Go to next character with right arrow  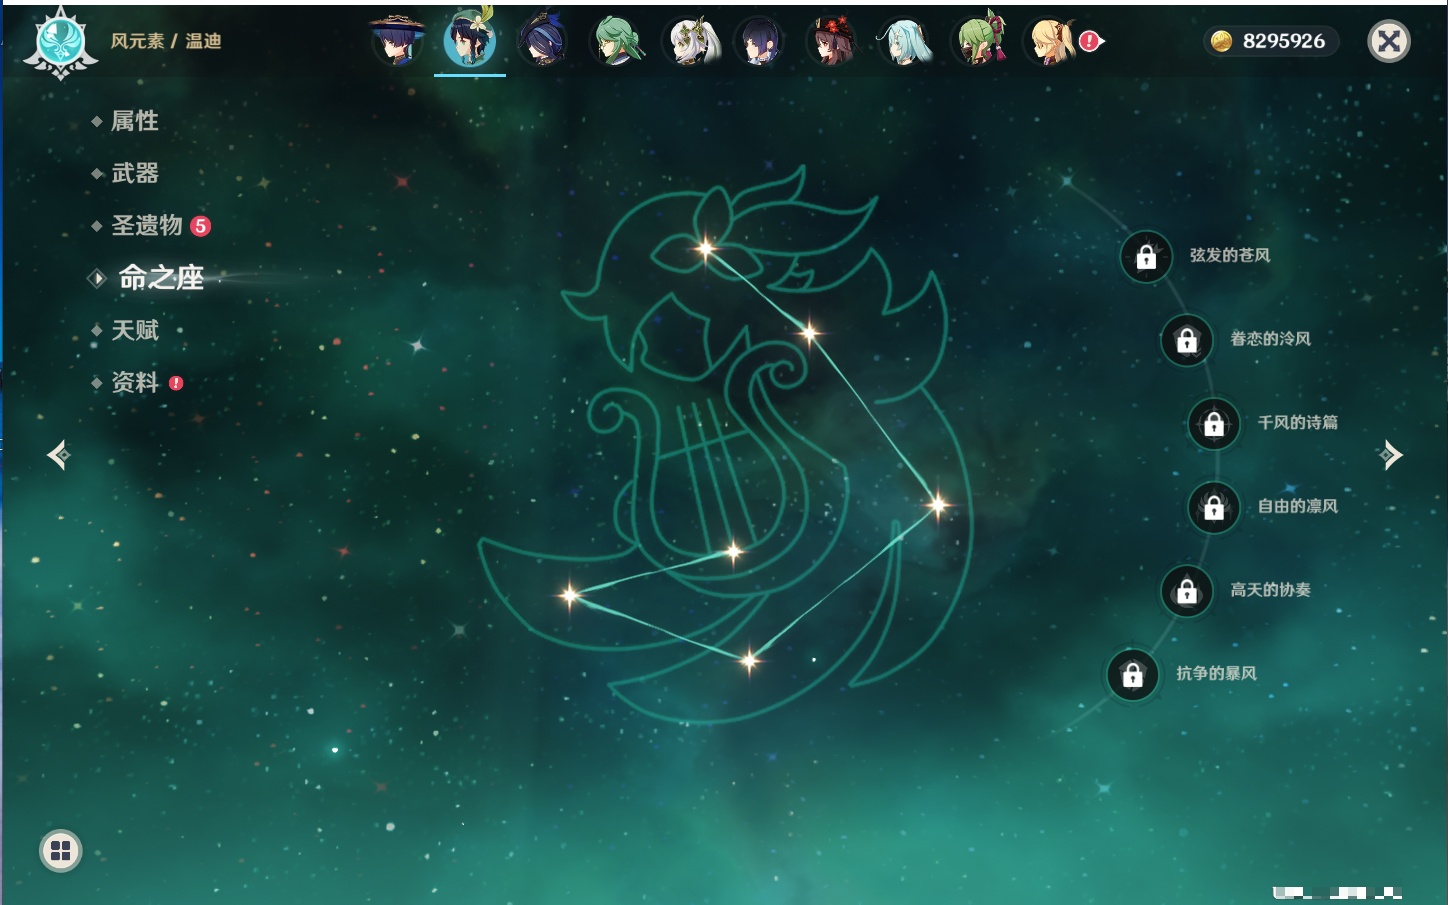click(1390, 455)
